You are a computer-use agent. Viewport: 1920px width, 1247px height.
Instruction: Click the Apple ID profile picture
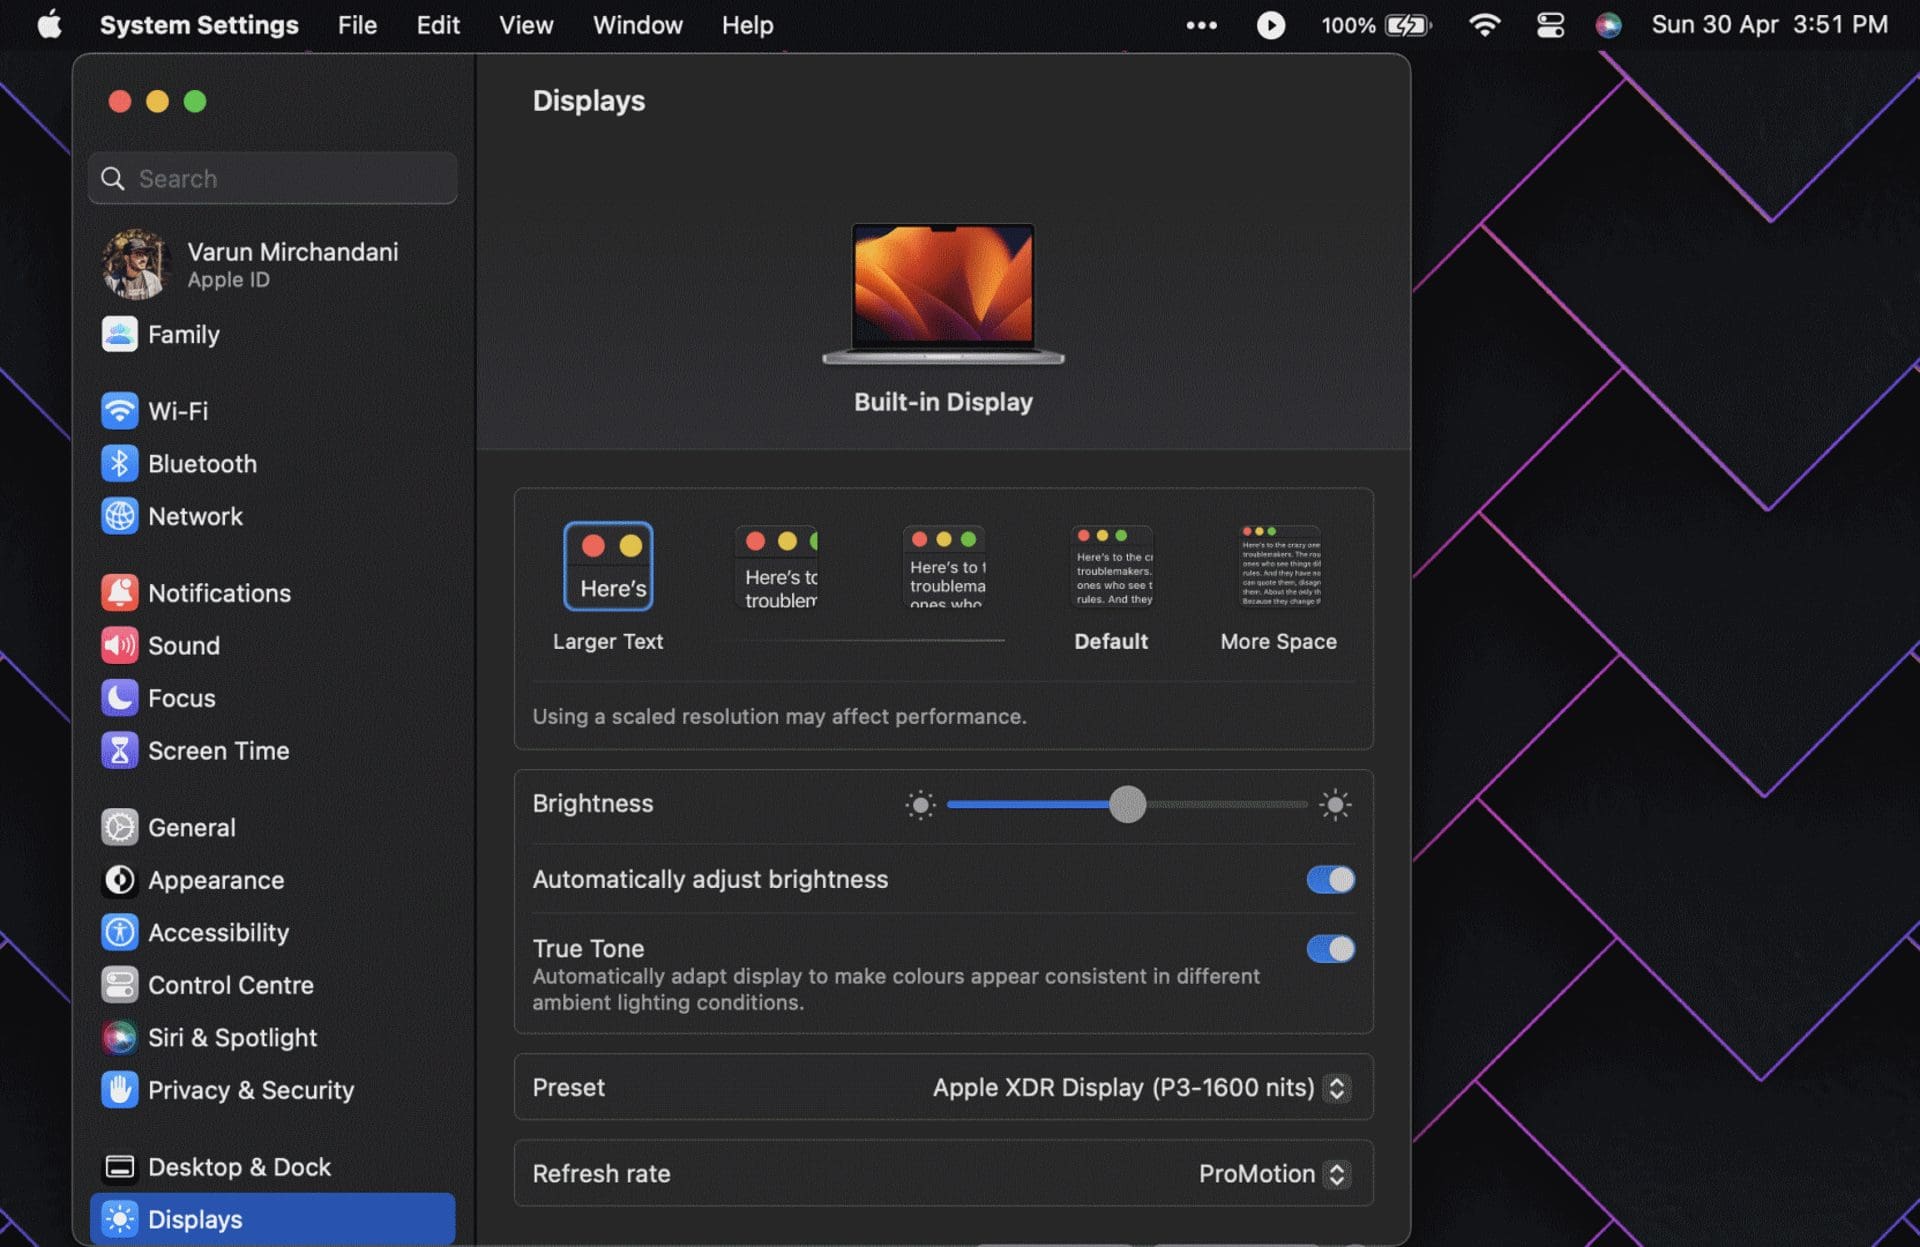pyautogui.click(x=136, y=265)
